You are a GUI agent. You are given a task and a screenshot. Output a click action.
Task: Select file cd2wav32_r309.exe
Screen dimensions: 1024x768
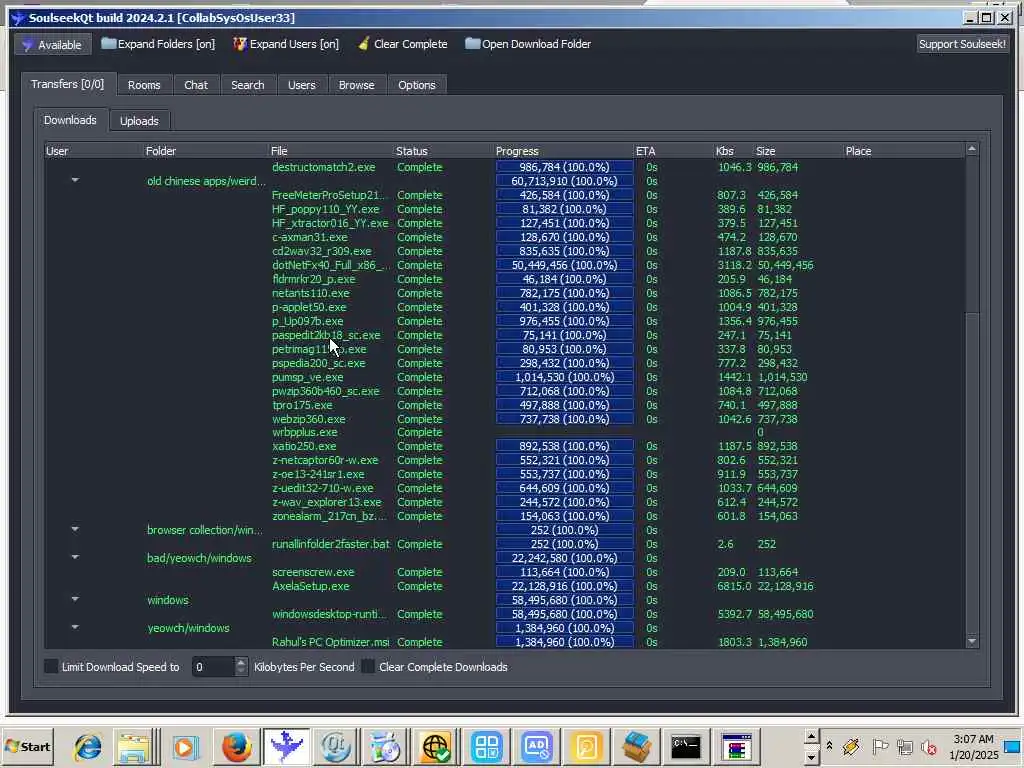322,251
